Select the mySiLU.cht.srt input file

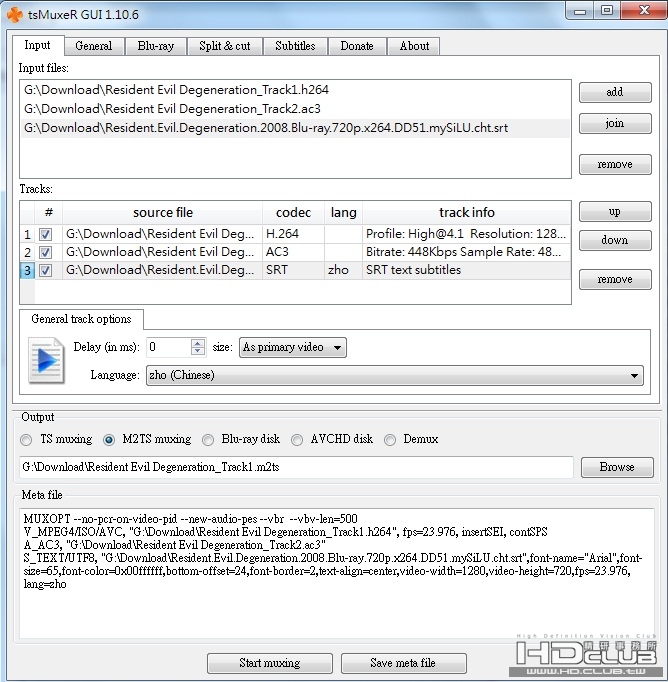295,128
